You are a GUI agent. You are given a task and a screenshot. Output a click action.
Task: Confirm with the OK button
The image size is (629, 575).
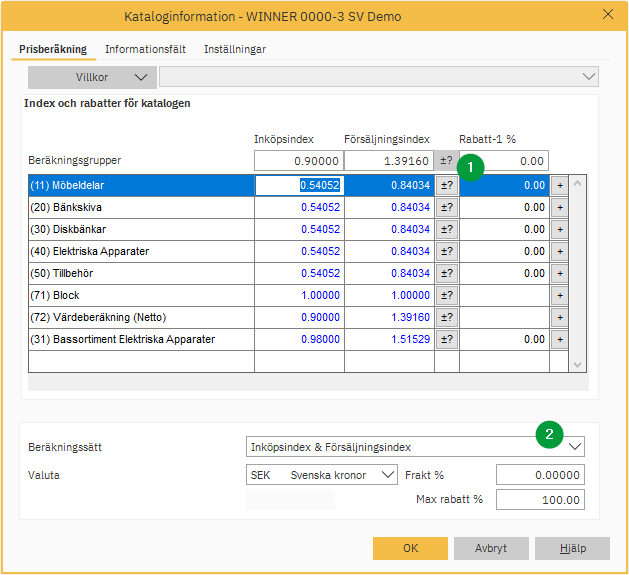(x=410, y=548)
